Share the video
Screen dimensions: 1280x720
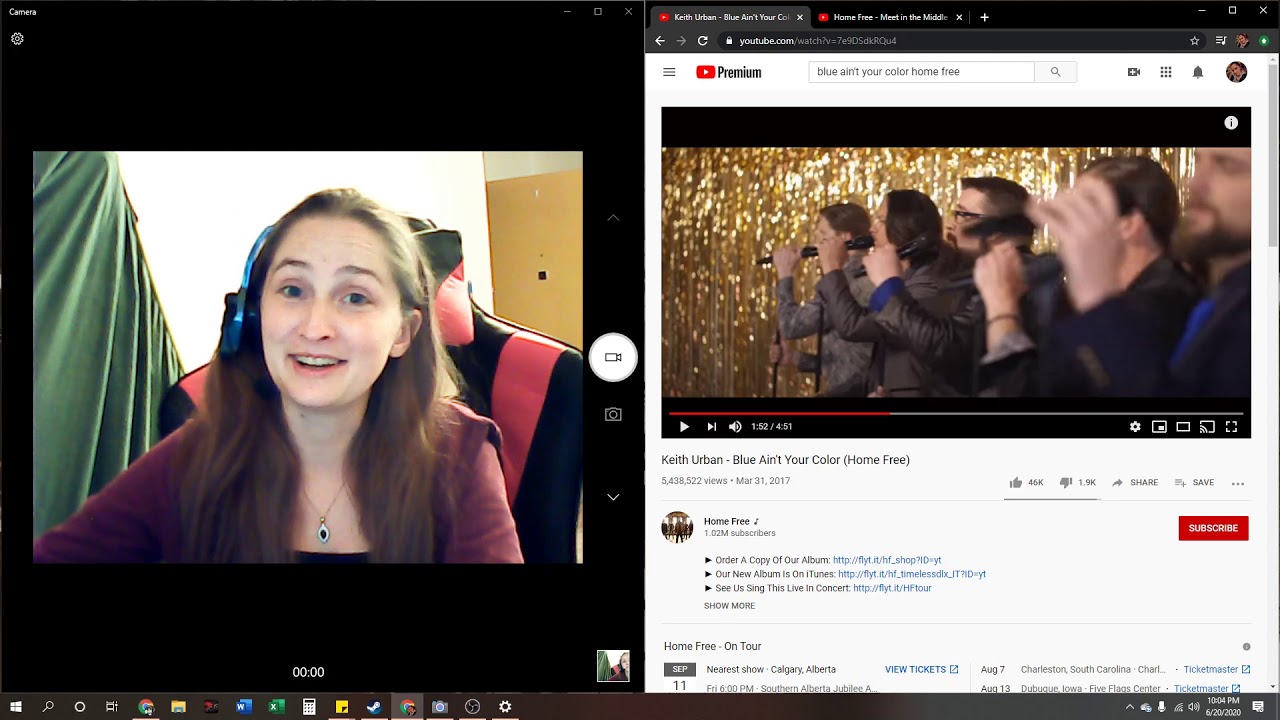[x=1134, y=483]
